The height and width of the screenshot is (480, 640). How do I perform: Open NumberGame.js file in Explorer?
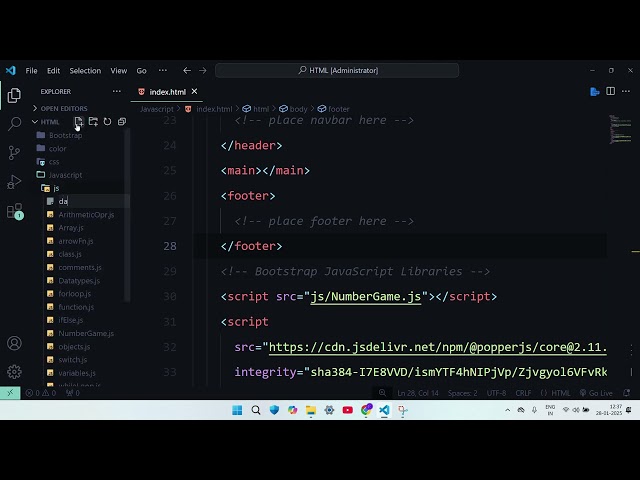pyautogui.click(x=86, y=333)
